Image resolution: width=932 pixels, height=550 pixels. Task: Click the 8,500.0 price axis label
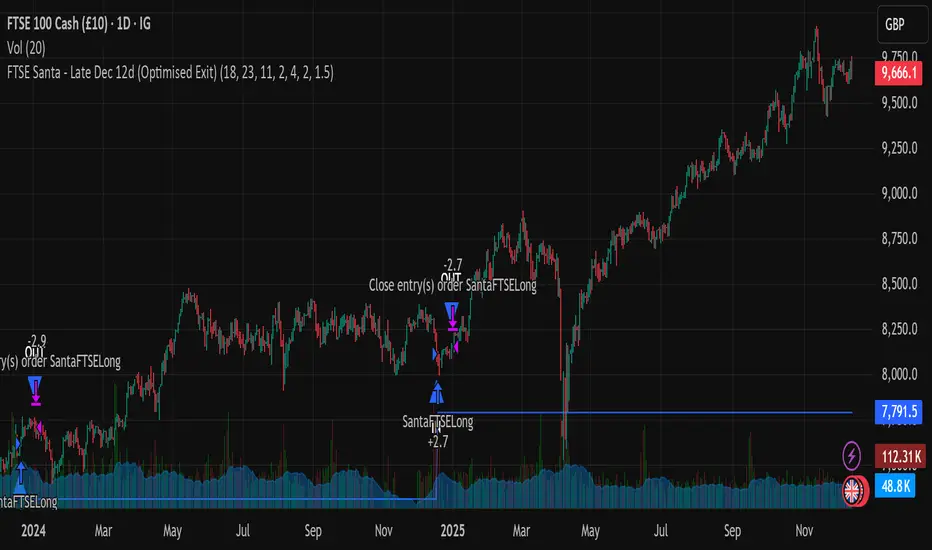899,284
